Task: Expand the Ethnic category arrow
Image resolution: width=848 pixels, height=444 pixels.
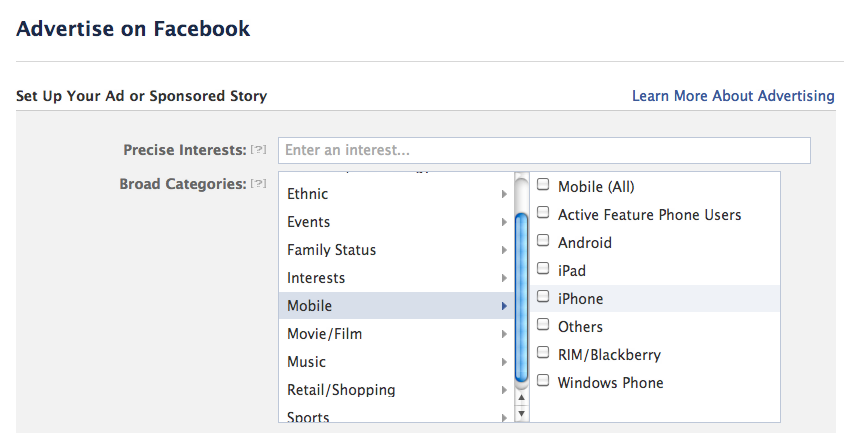Action: coord(504,194)
